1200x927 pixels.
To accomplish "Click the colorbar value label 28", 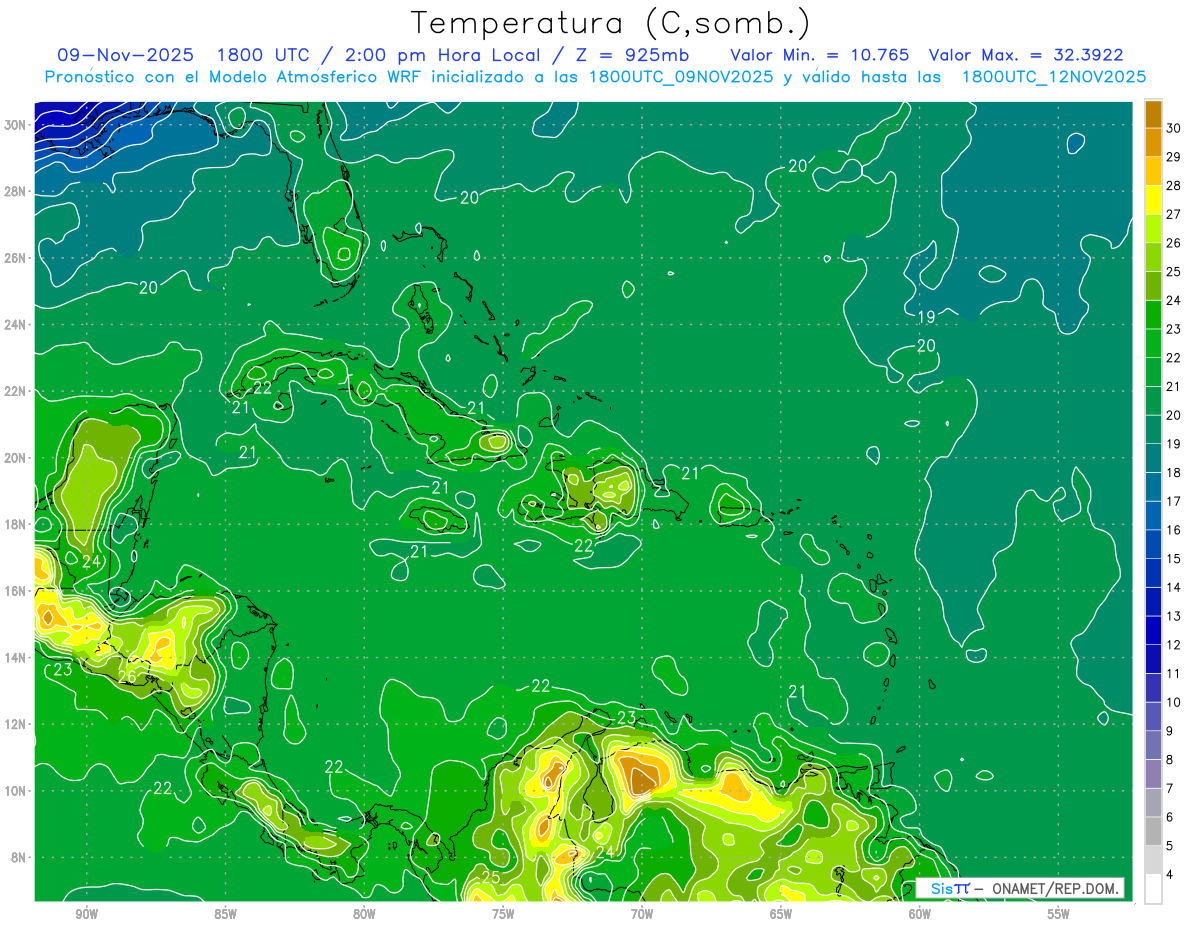I will coord(1174,186).
